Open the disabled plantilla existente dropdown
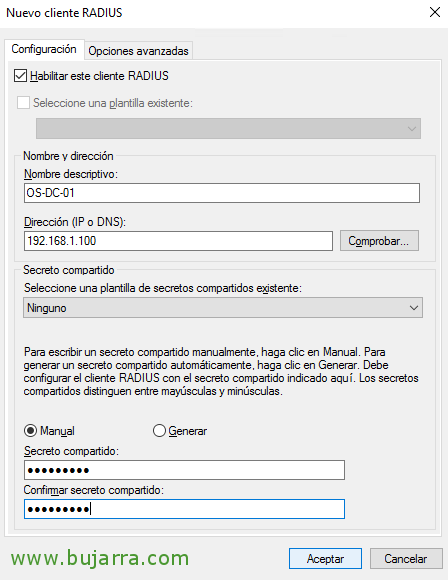The width and height of the screenshot is (448, 580). (228, 129)
